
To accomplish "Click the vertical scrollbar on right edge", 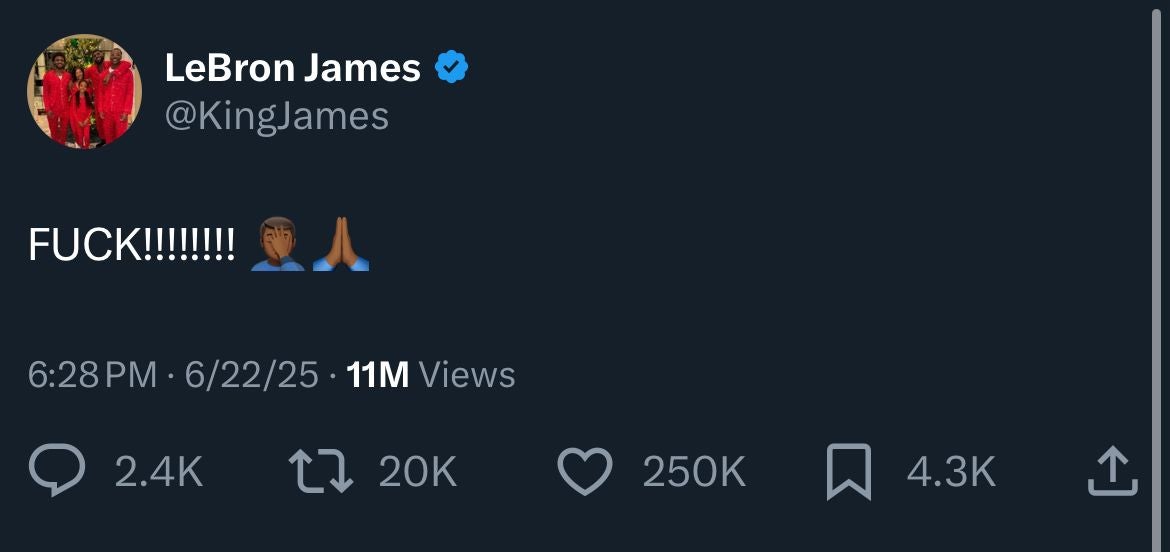I will tap(1162, 200).
